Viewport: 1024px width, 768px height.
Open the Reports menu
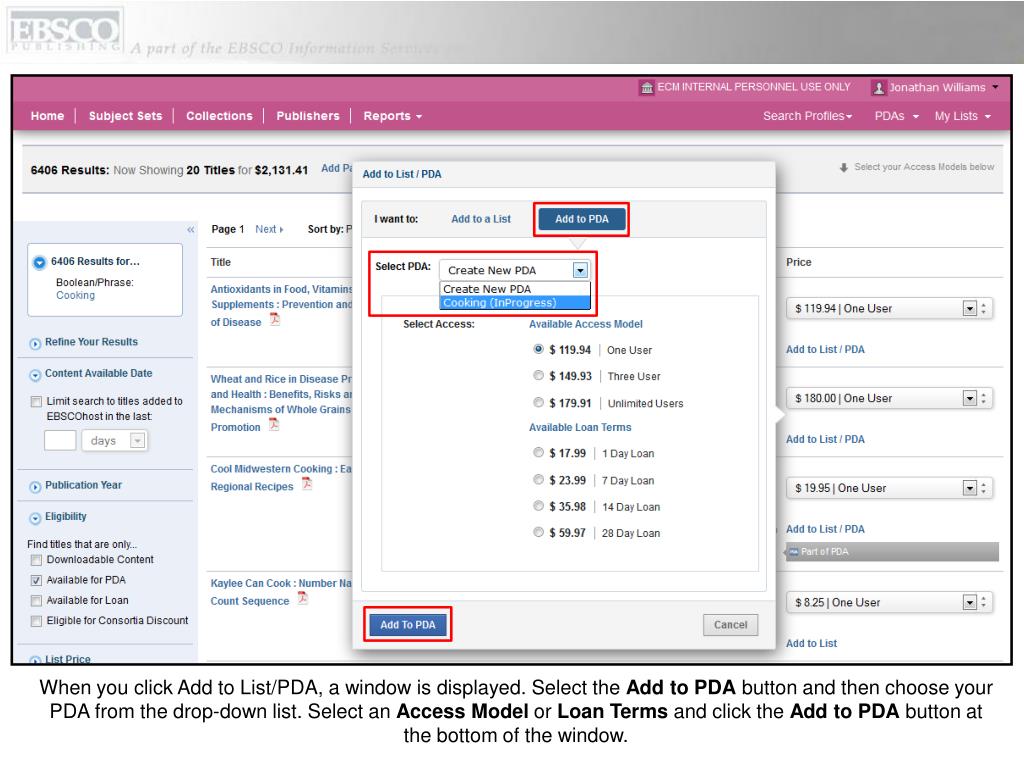[392, 116]
